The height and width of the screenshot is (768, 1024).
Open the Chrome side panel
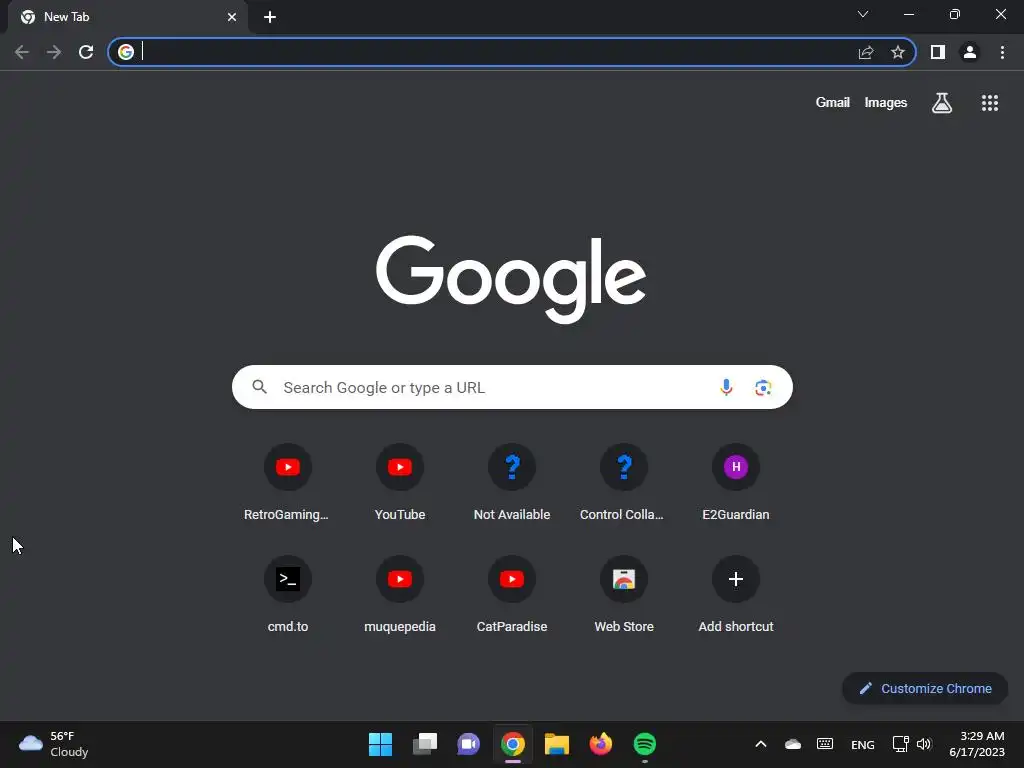pyautogui.click(x=938, y=52)
